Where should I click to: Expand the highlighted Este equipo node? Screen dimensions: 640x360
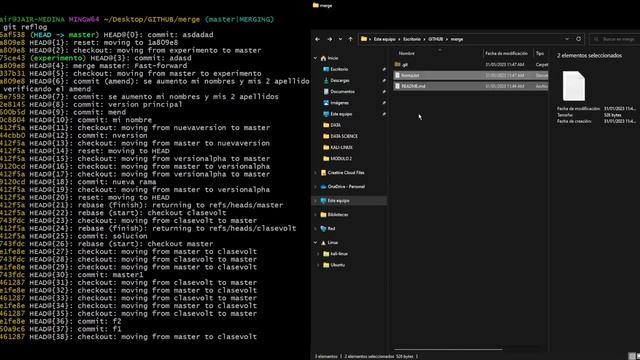(316, 201)
